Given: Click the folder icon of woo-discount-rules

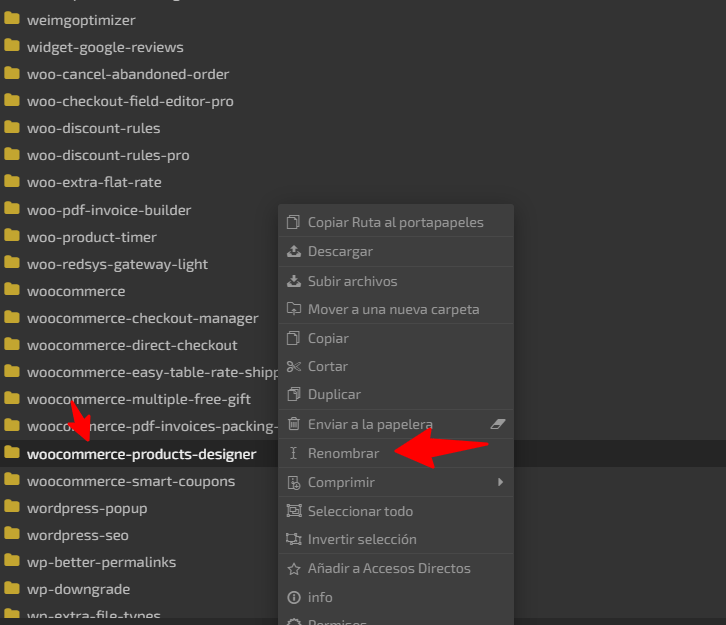Looking at the screenshot, I should 12,126.
